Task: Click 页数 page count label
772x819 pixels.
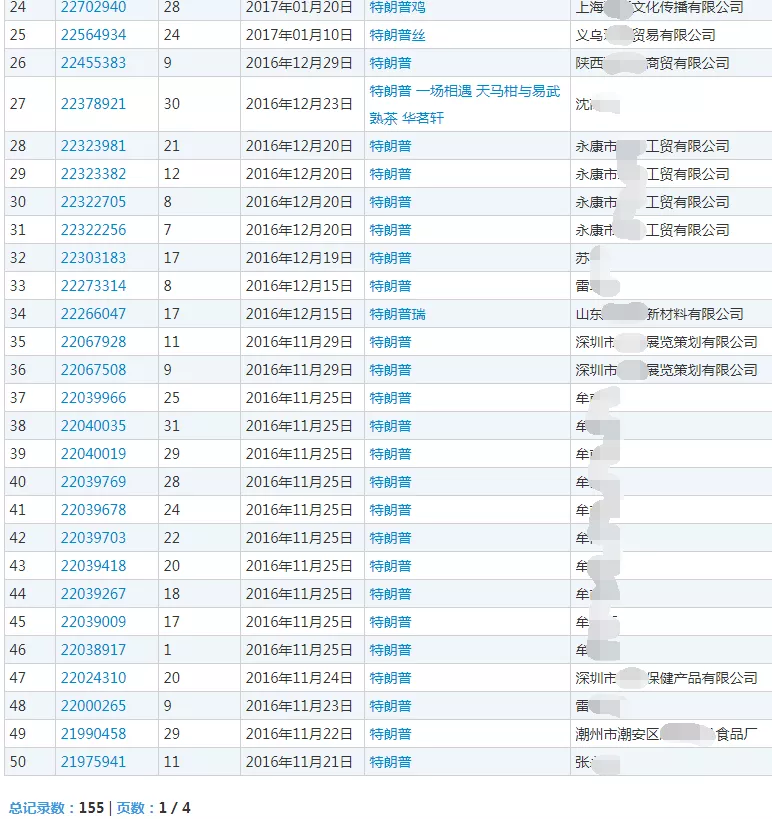Action: tap(130, 808)
